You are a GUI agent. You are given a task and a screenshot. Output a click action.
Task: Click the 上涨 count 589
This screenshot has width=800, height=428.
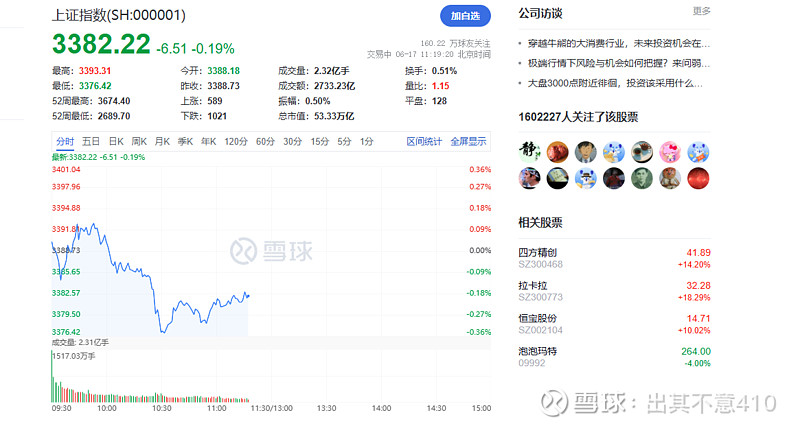(215, 101)
